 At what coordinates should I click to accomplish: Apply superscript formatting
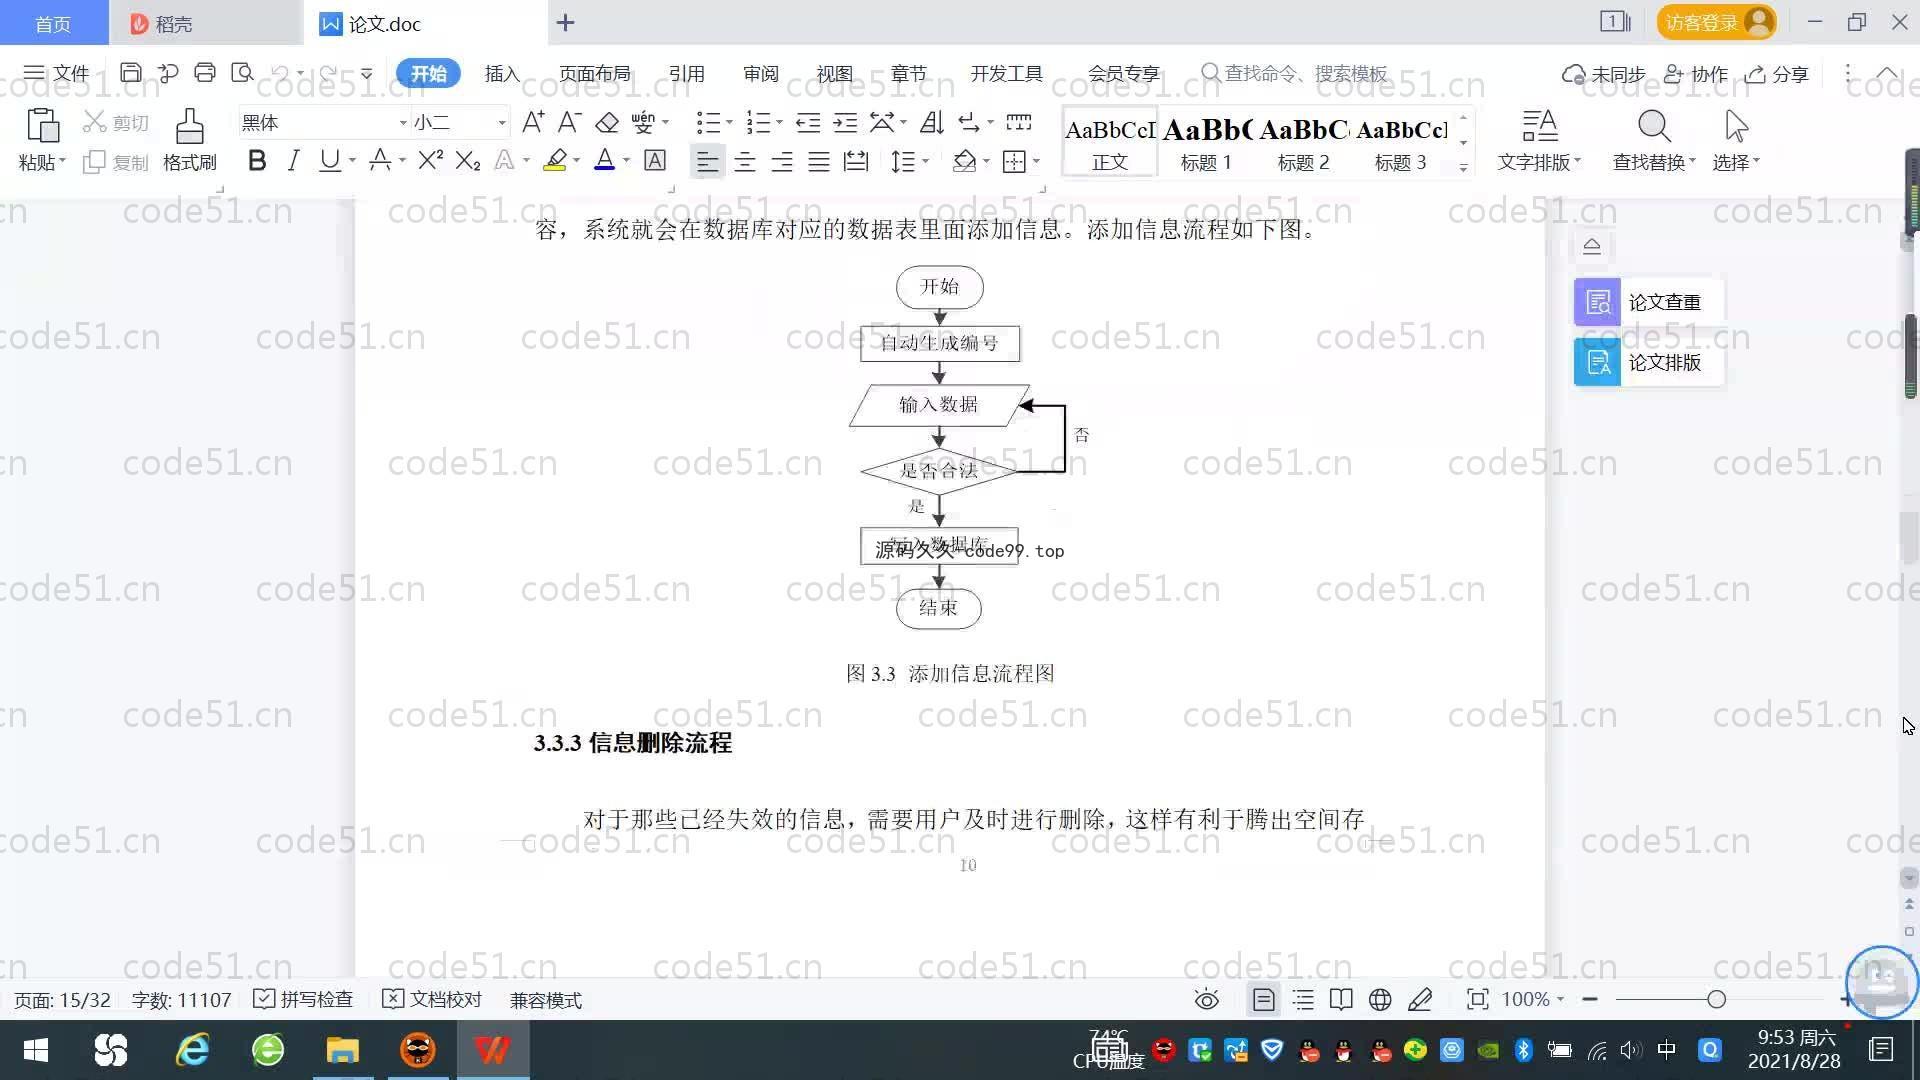coord(430,160)
